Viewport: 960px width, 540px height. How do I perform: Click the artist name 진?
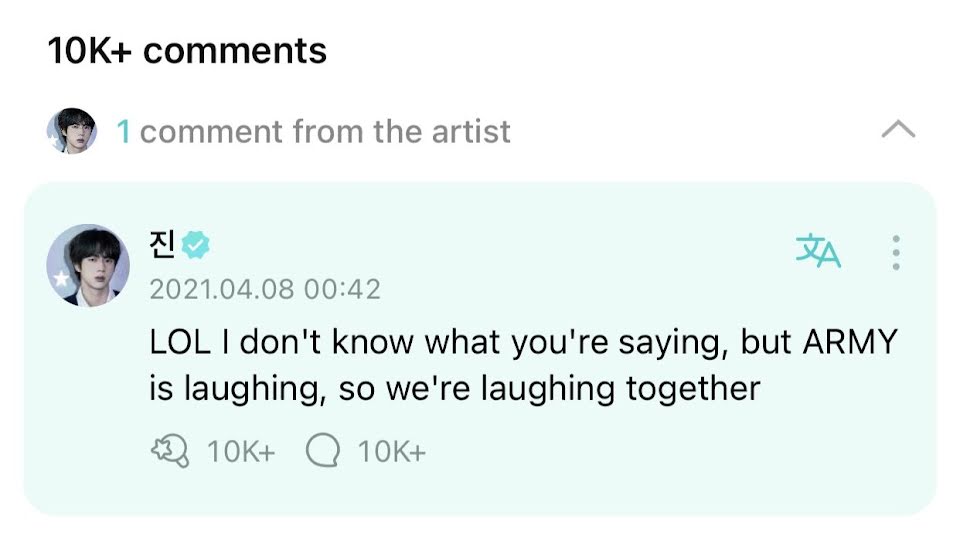(163, 243)
